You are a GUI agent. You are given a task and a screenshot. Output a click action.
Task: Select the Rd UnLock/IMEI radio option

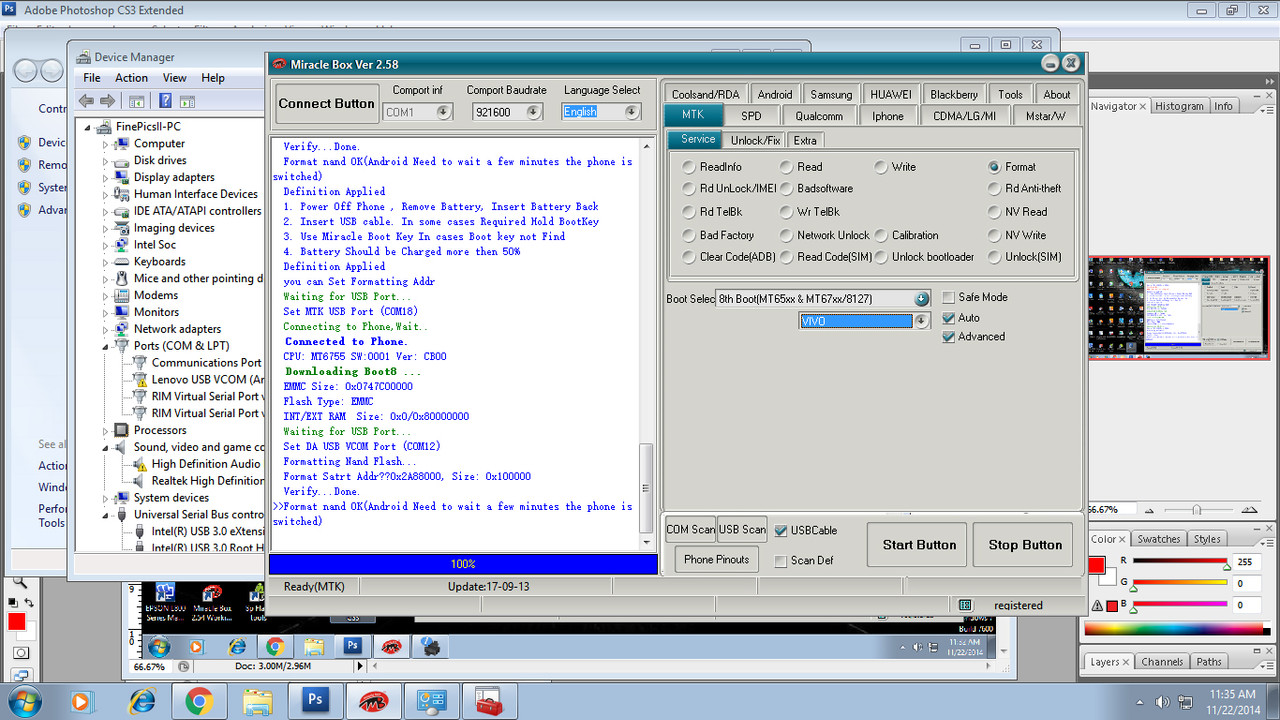click(x=729, y=188)
